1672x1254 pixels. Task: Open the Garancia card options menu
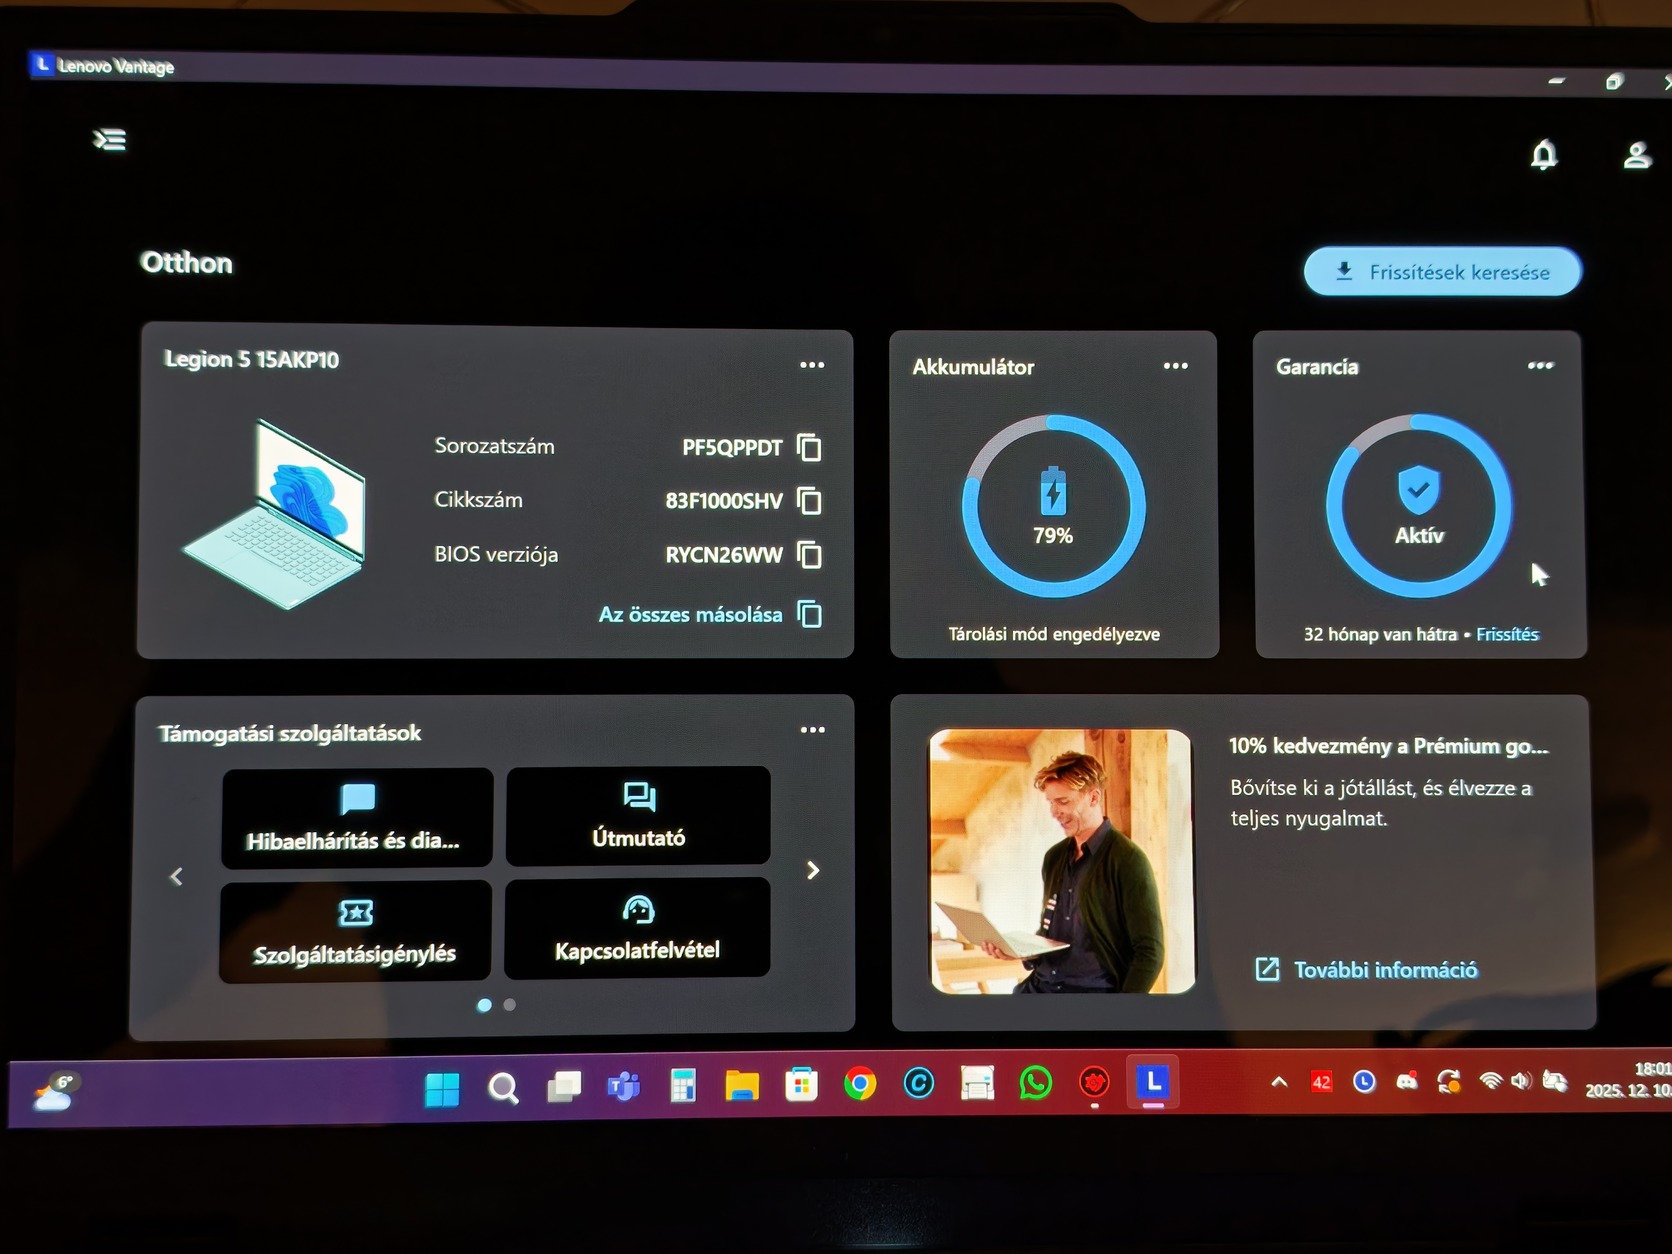tap(1540, 366)
